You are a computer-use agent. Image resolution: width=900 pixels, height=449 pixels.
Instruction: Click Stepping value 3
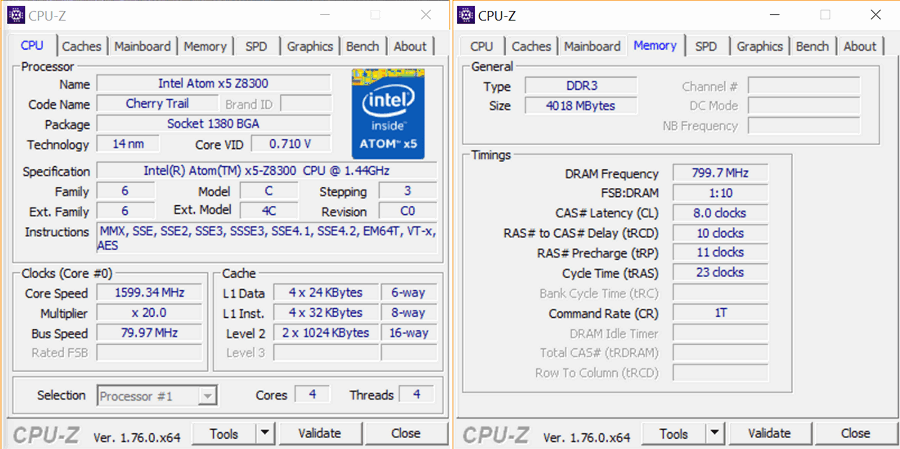pos(408,191)
